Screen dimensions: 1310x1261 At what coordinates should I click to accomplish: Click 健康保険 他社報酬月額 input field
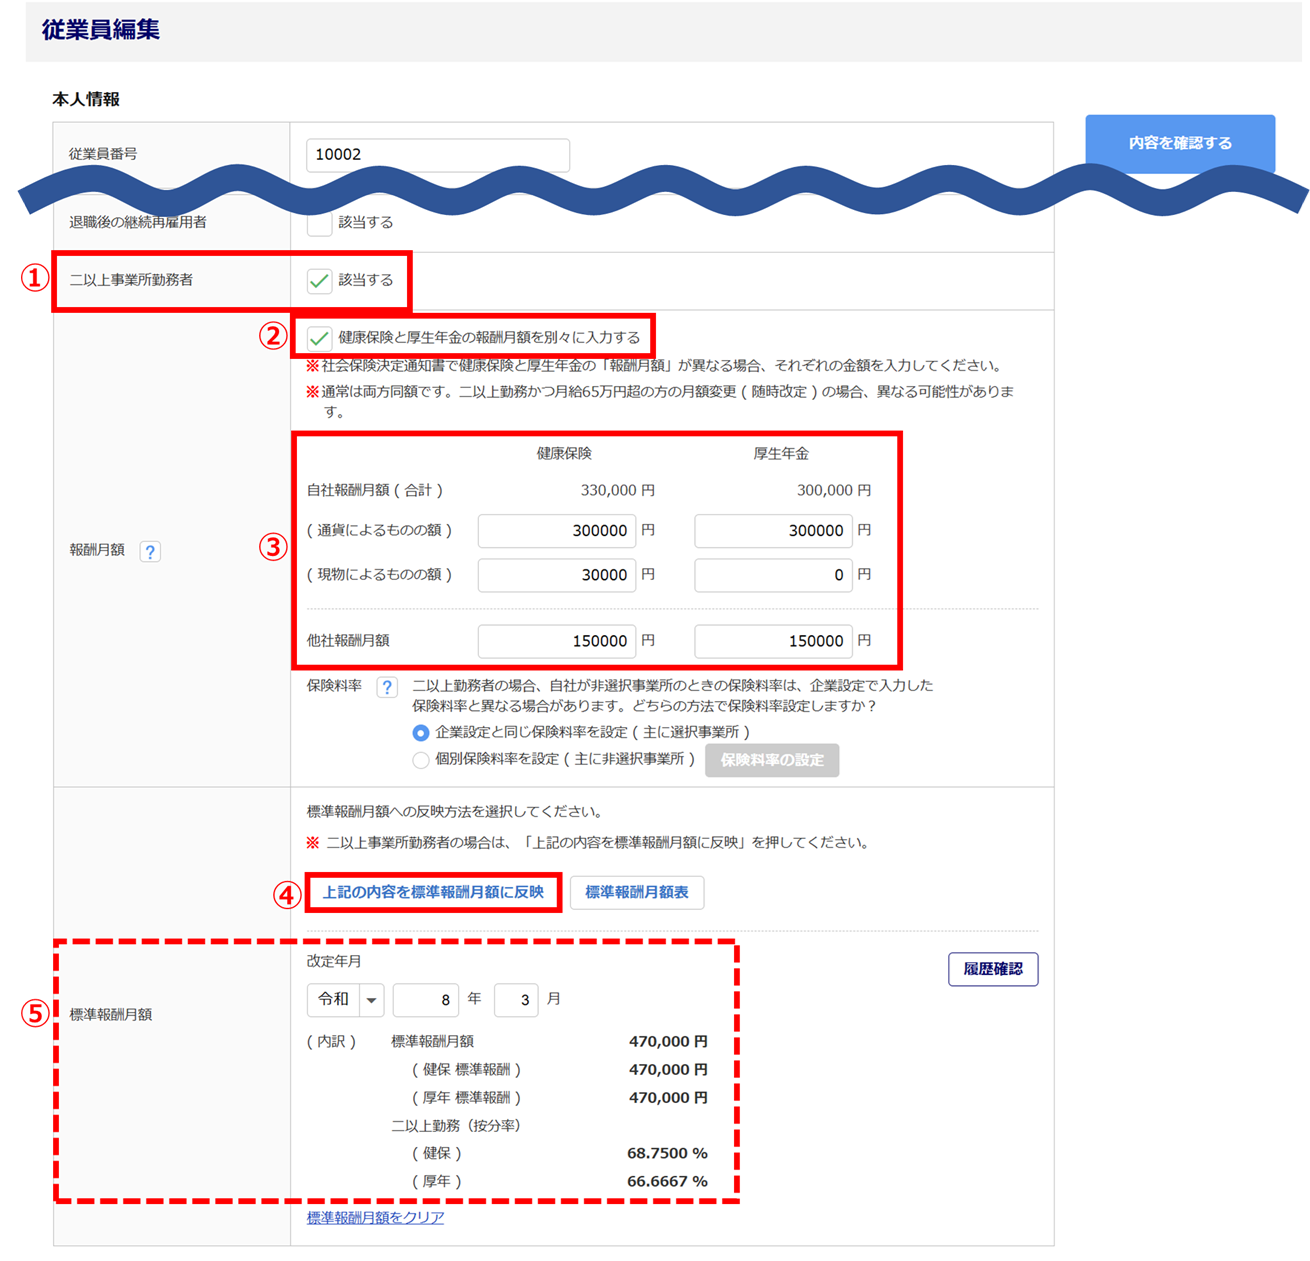click(556, 641)
